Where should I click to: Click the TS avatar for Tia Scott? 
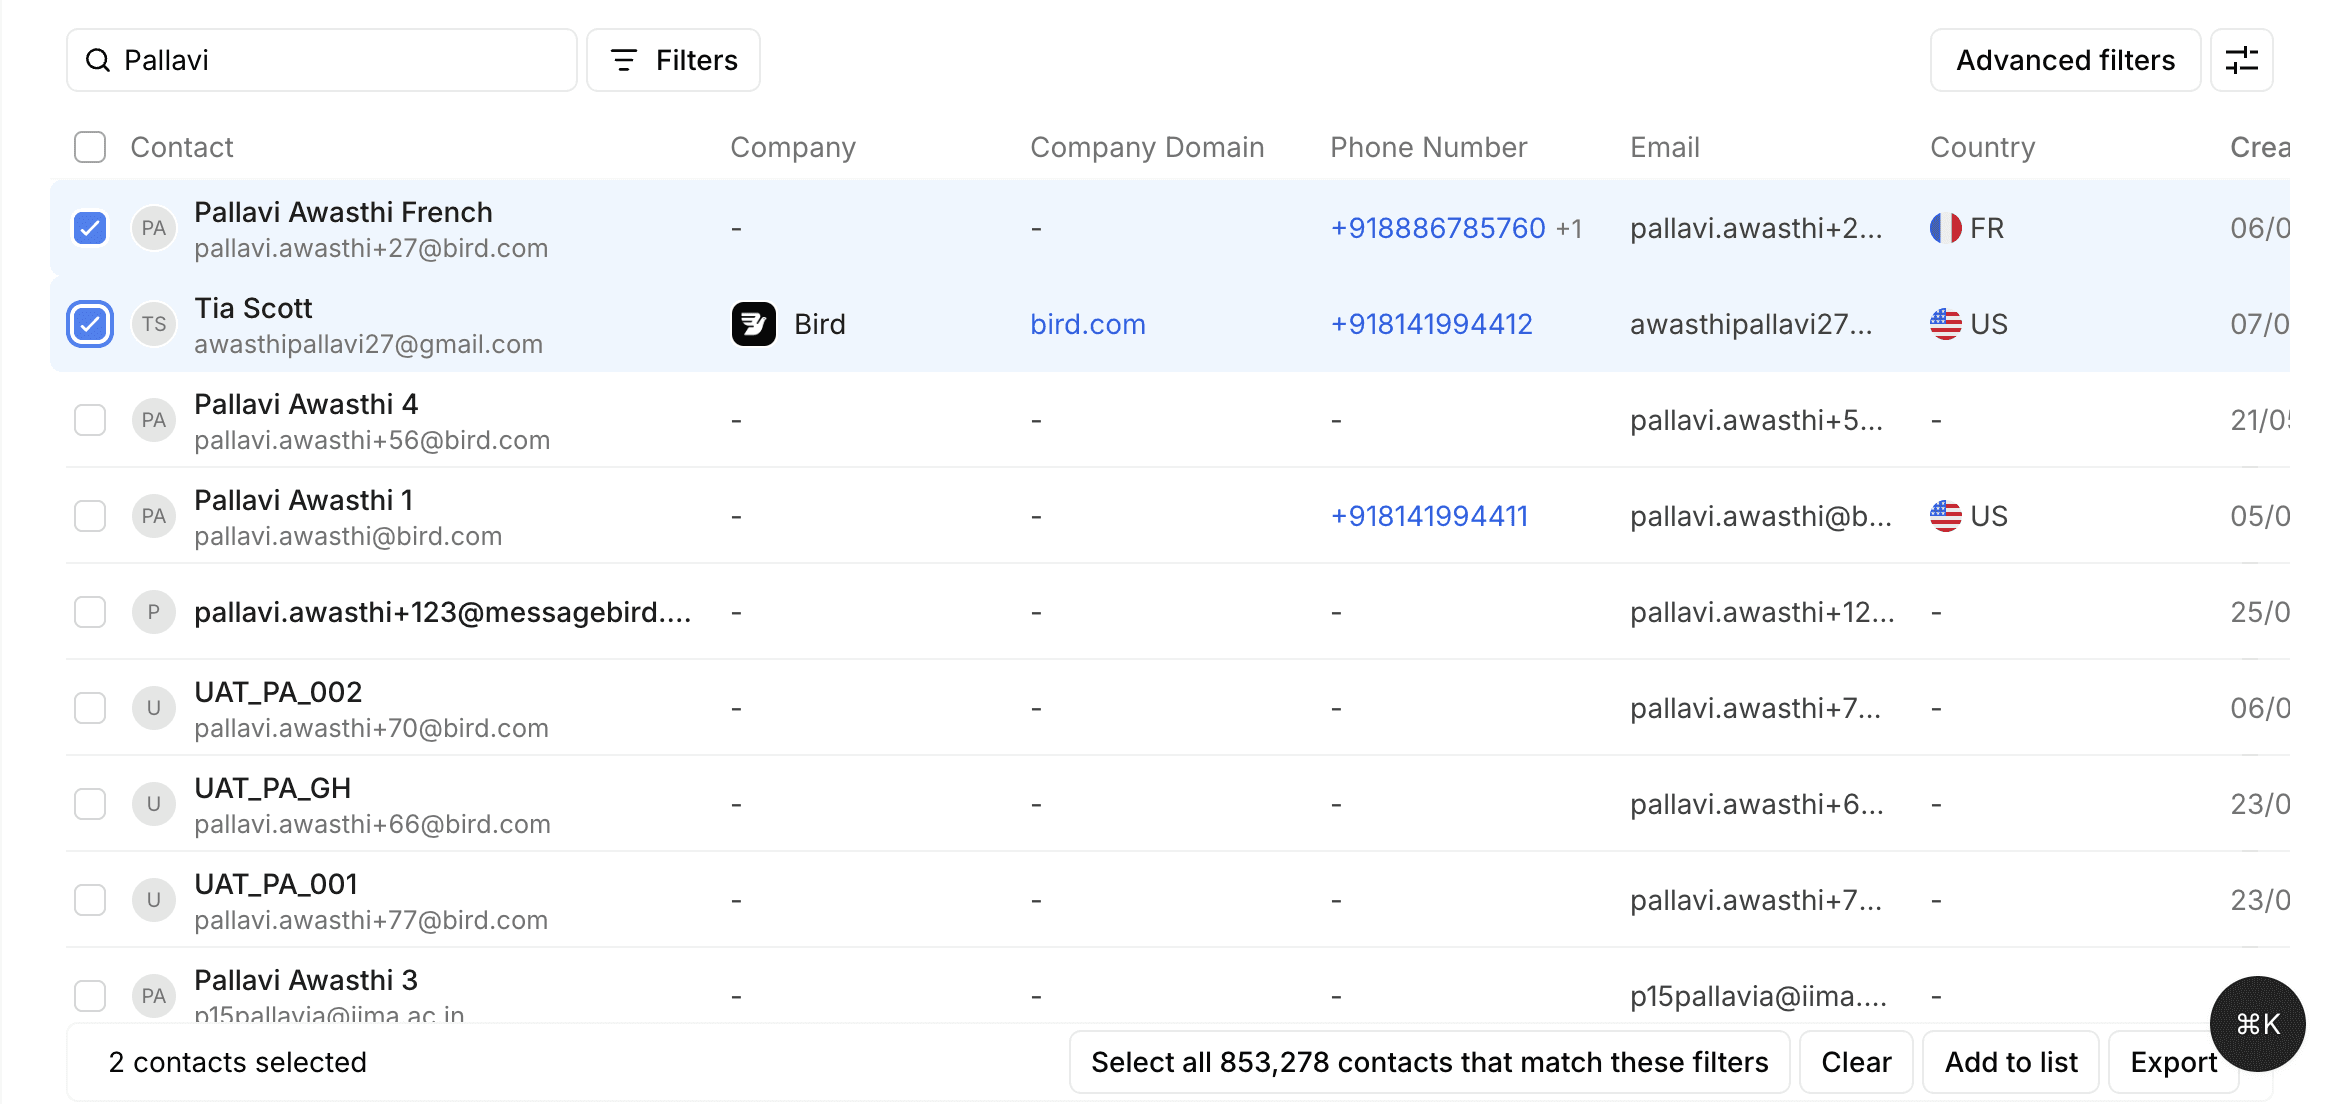click(153, 324)
